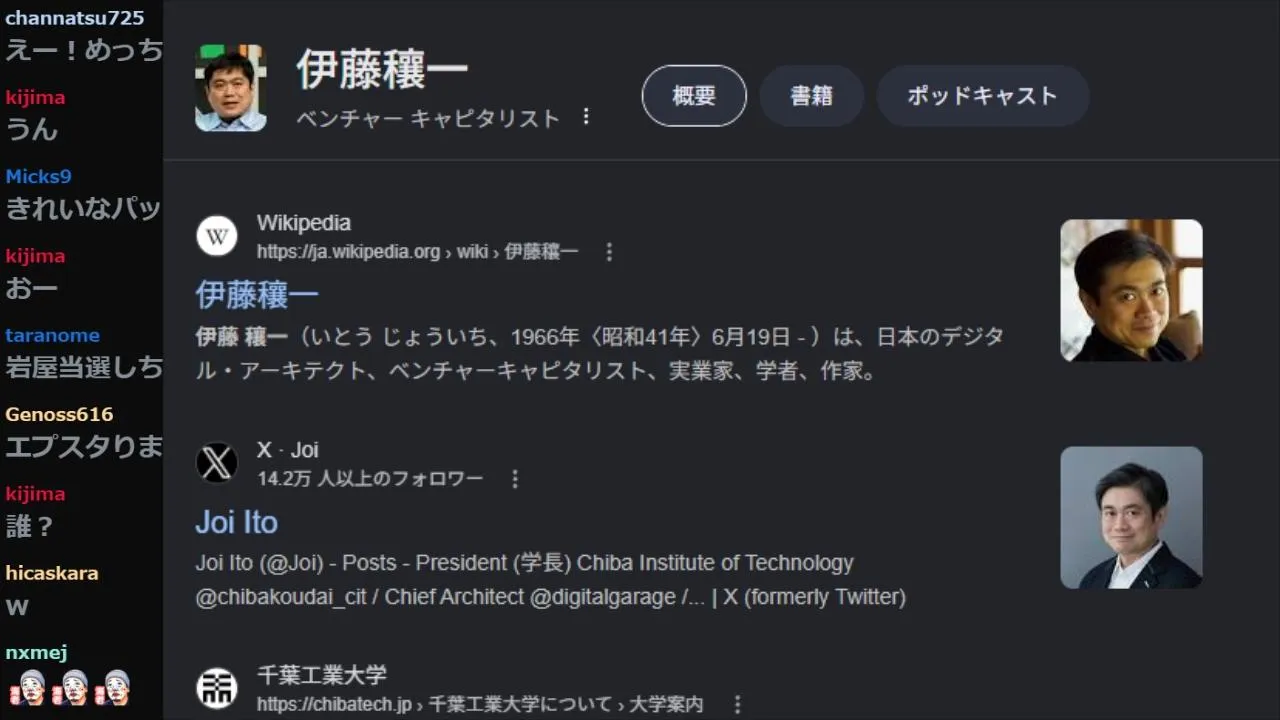Open more options for chibatech.jp result

tap(738, 704)
